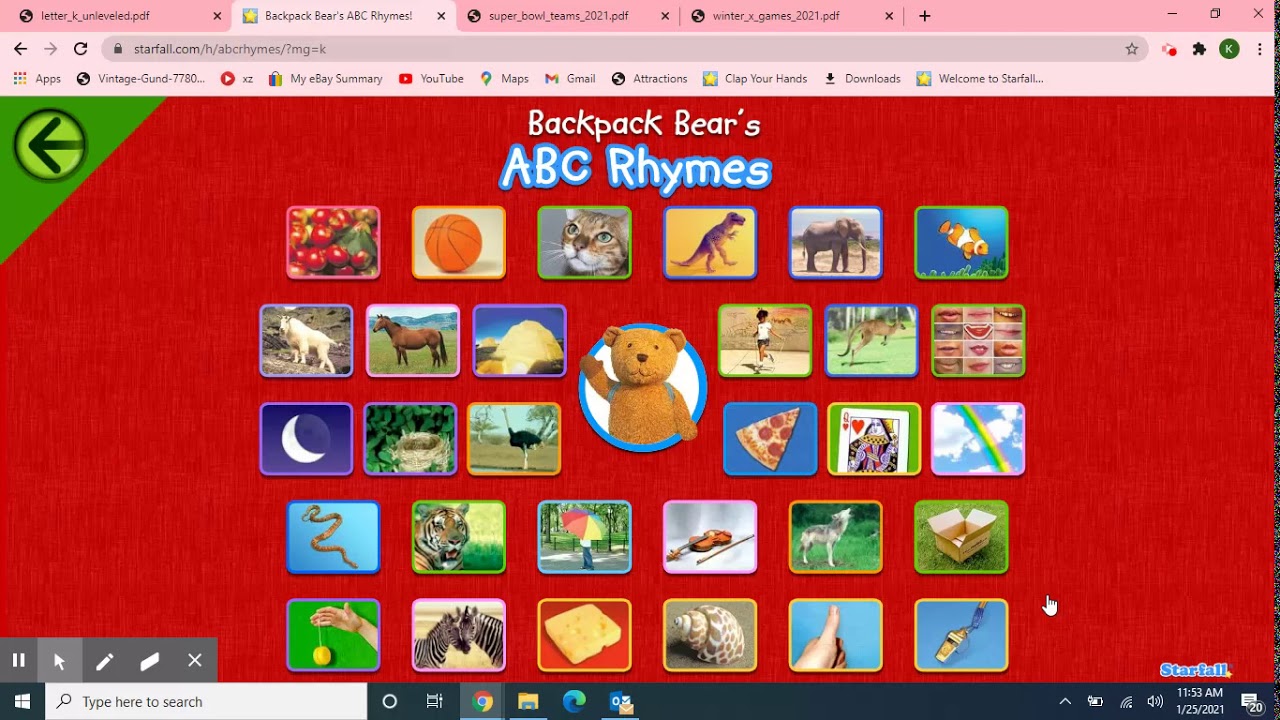The width and height of the screenshot is (1280, 720).
Task: Open the Gmail bookmark
Action: [x=570, y=78]
